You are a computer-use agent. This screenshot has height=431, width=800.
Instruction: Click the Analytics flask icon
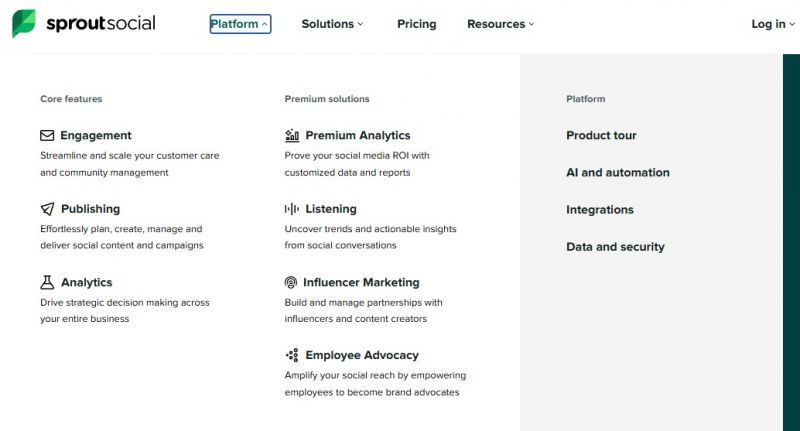click(x=47, y=282)
